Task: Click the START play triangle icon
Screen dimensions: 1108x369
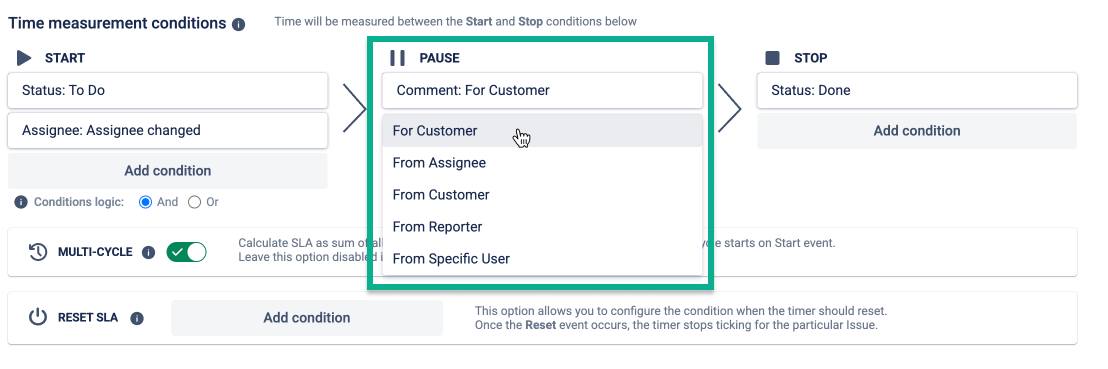Action: (x=25, y=58)
